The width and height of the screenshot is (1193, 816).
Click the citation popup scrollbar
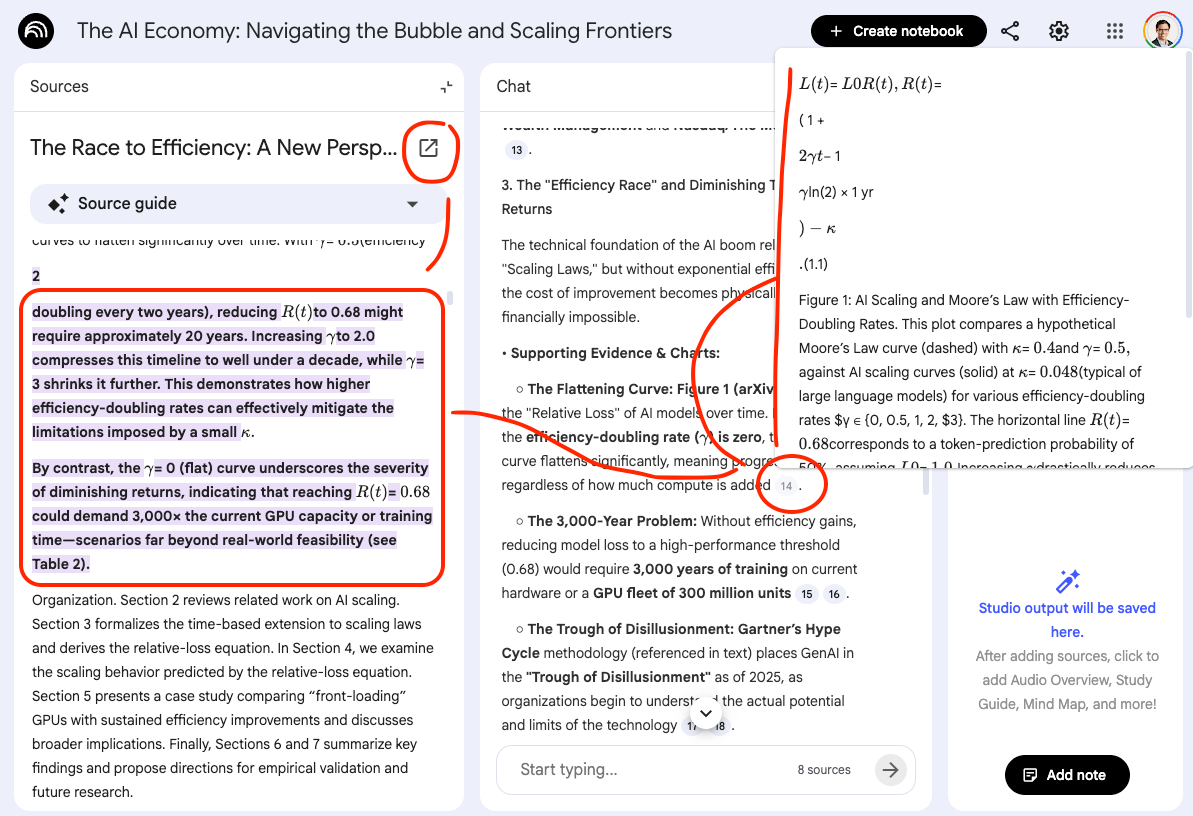(x=1188, y=186)
